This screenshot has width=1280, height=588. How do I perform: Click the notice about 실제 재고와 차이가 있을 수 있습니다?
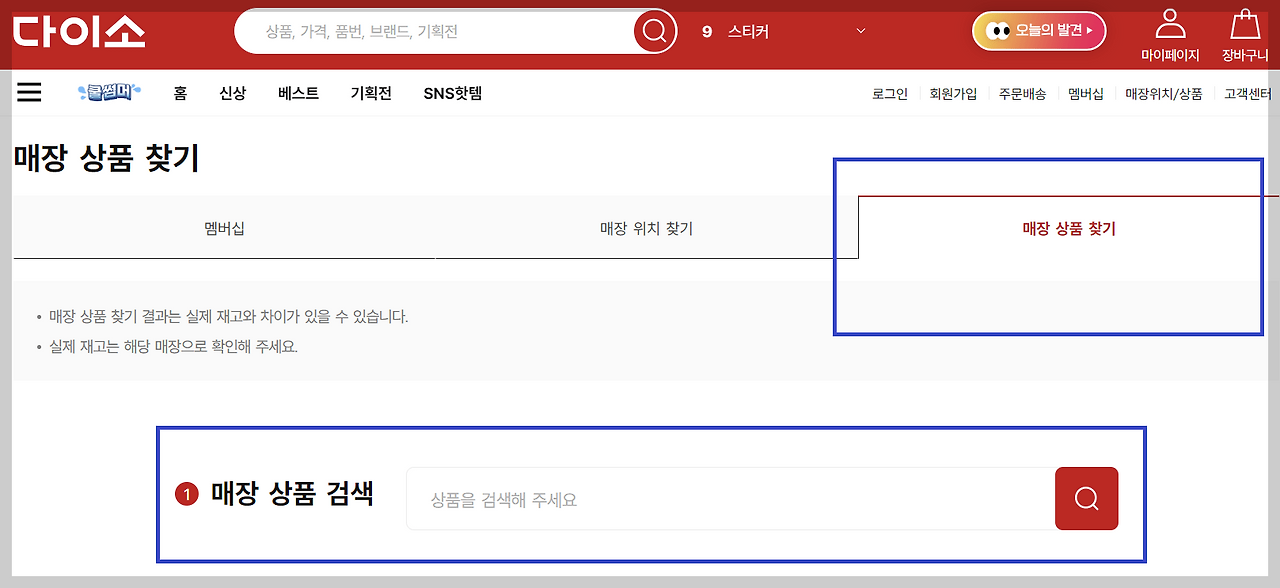coord(229,317)
